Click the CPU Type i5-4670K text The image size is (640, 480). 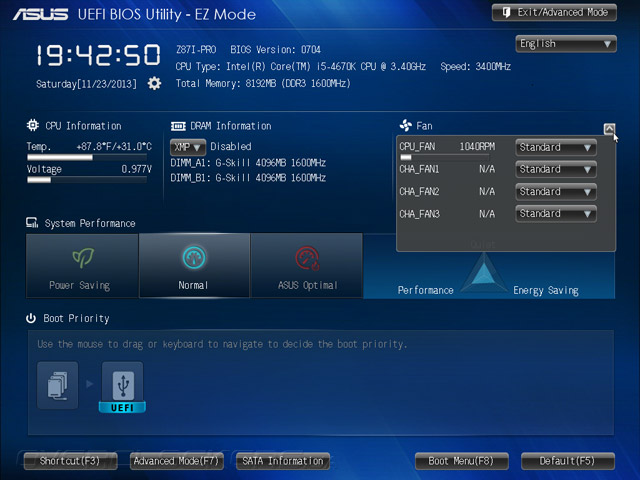(x=300, y=67)
